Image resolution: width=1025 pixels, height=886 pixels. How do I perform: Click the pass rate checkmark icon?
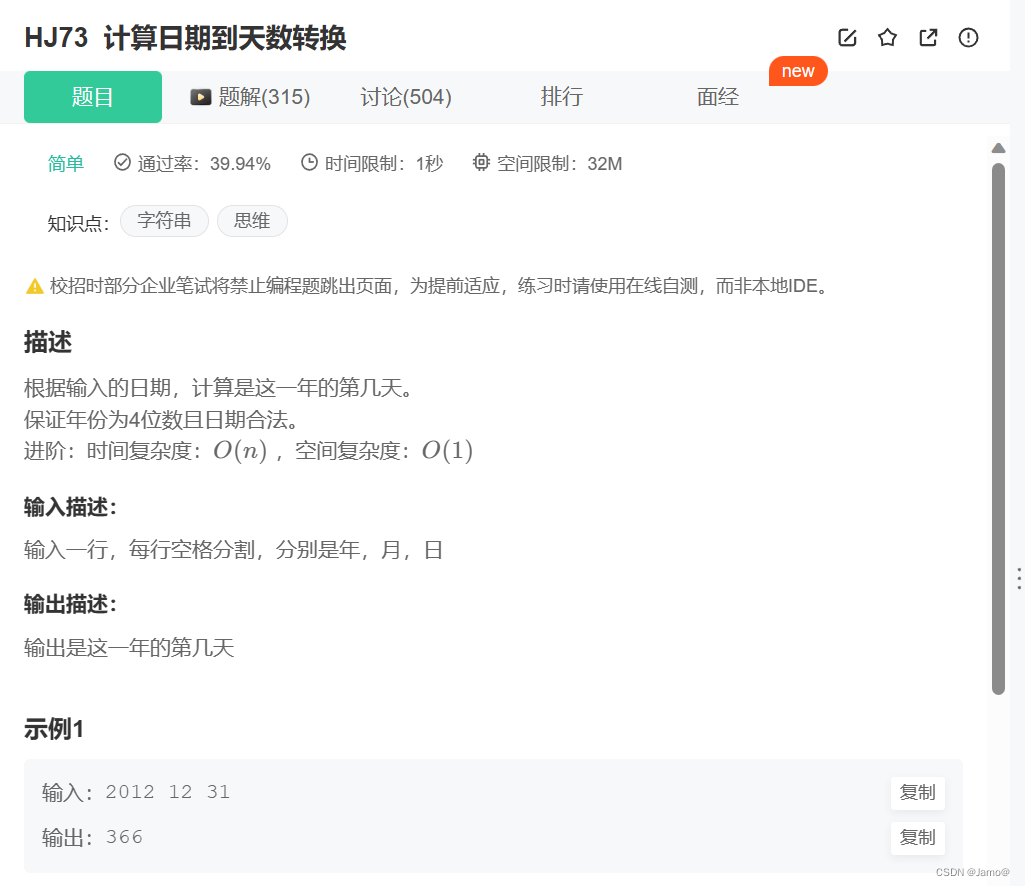point(122,162)
